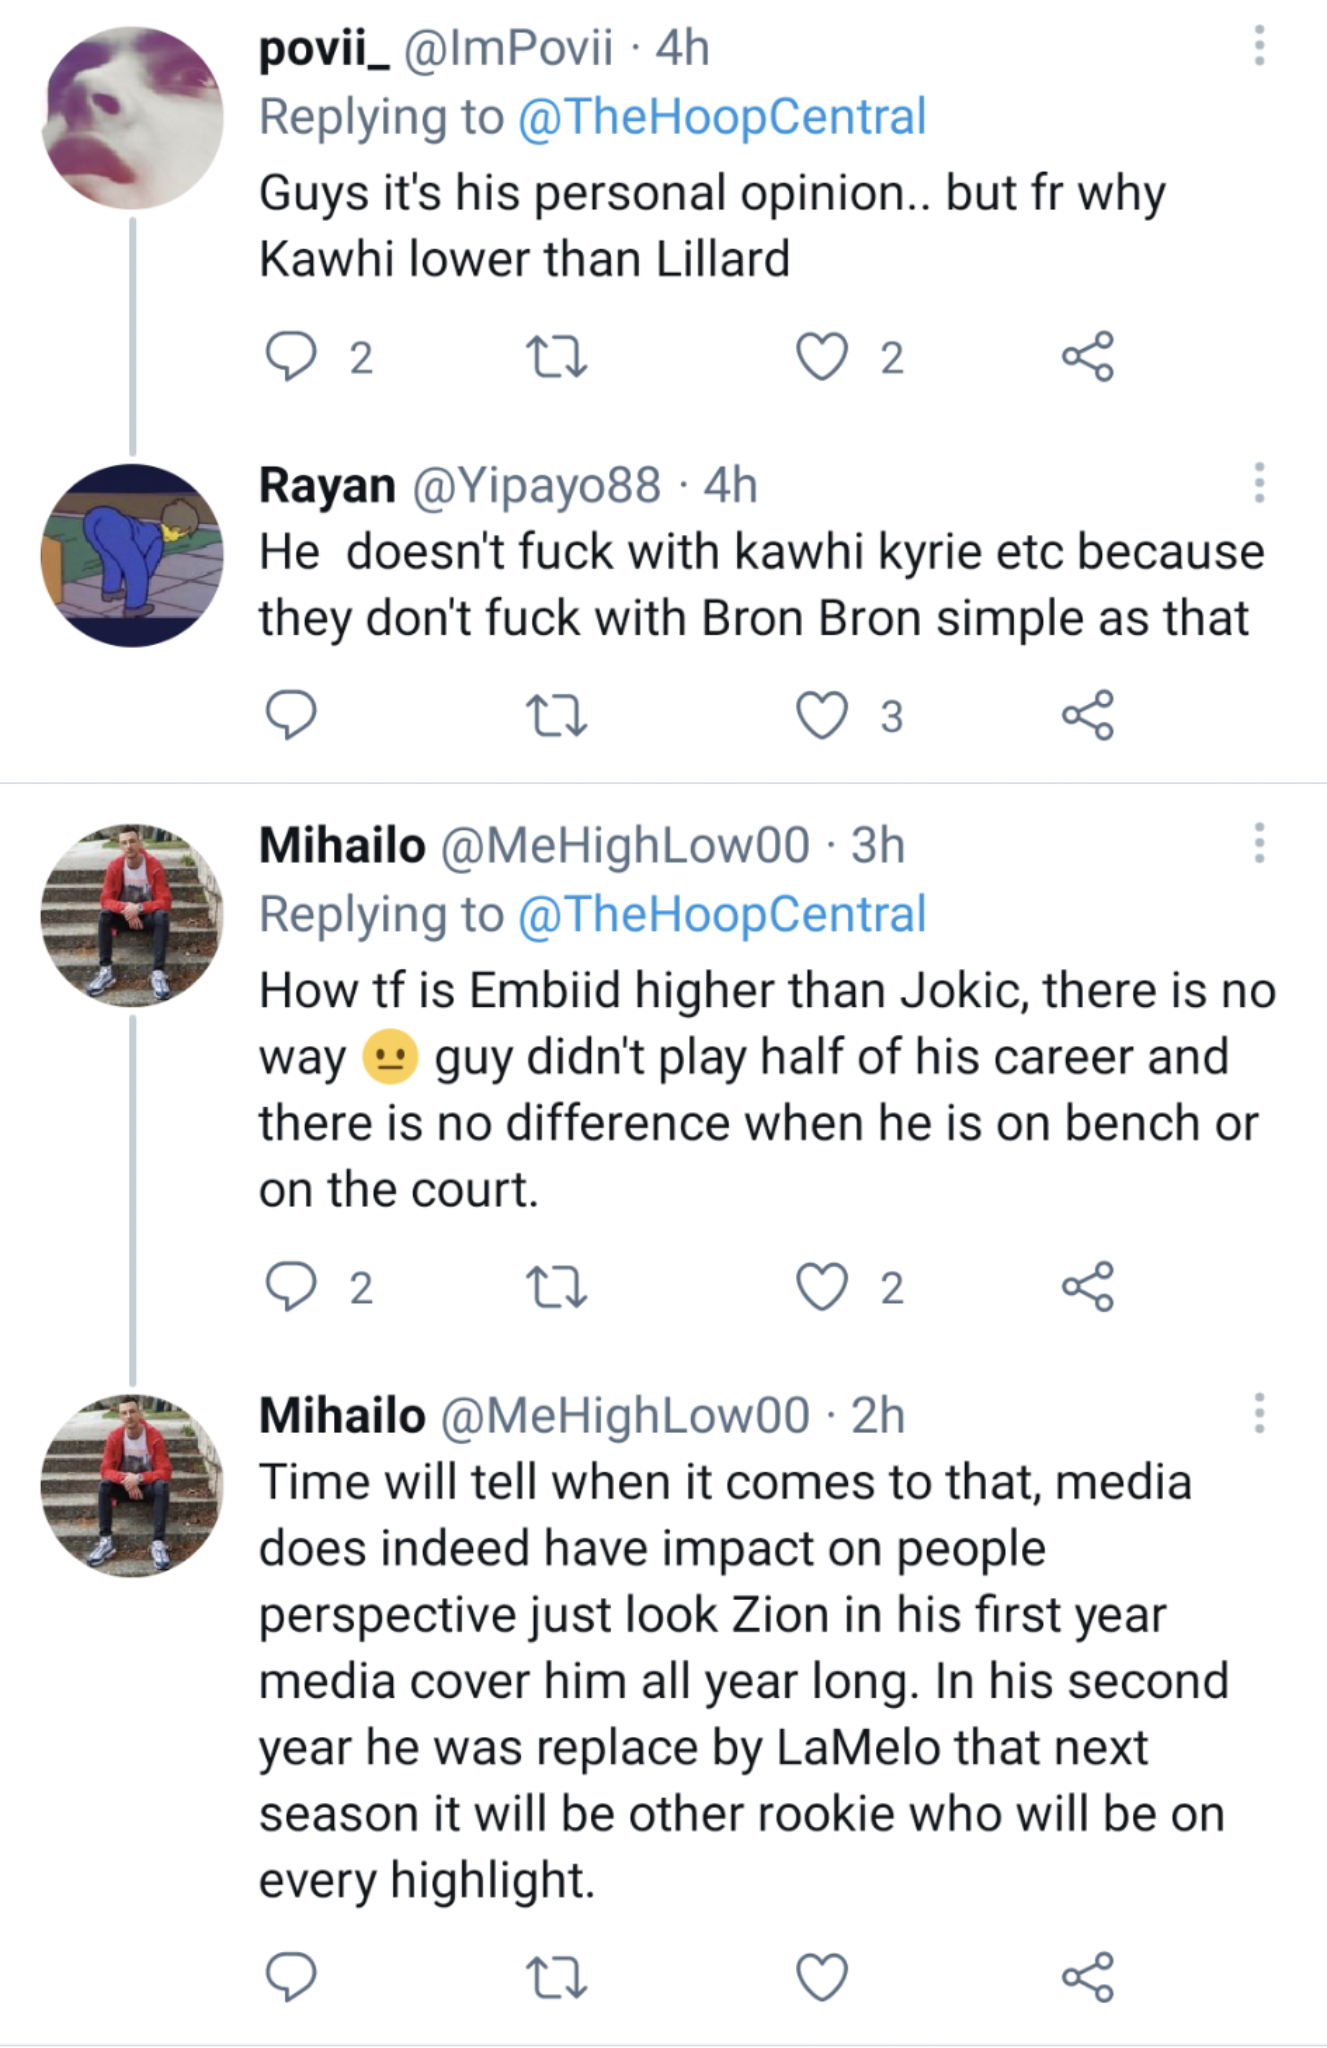Screen dimensions: 1327x2048
Task: Like povii_'s personal opinion tweet
Action: pyautogui.click(x=822, y=357)
